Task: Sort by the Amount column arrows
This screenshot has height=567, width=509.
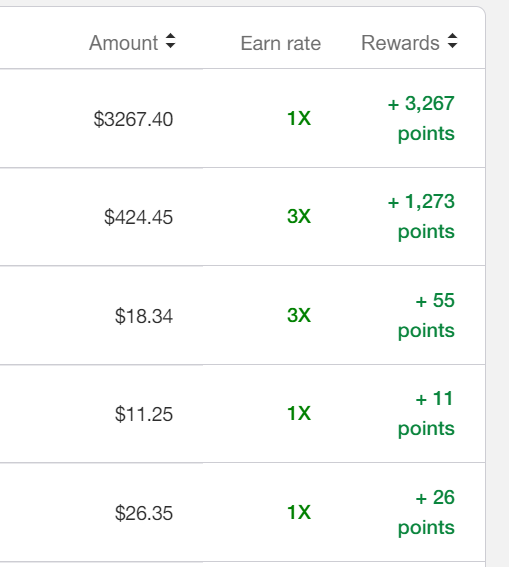Action: click(171, 41)
